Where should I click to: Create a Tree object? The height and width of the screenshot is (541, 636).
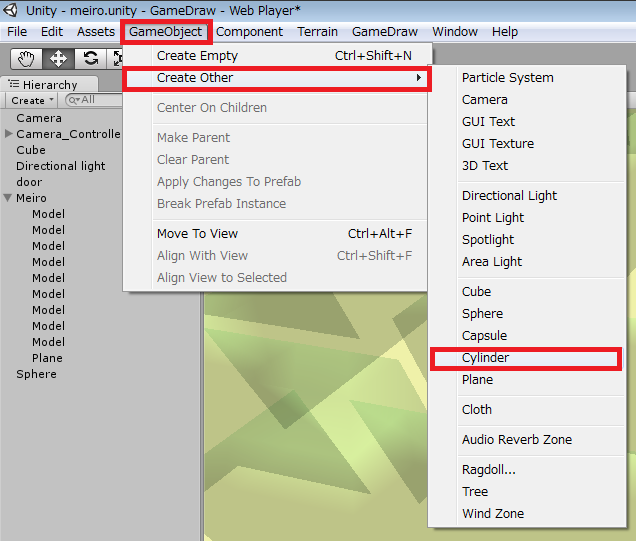tap(527, 492)
